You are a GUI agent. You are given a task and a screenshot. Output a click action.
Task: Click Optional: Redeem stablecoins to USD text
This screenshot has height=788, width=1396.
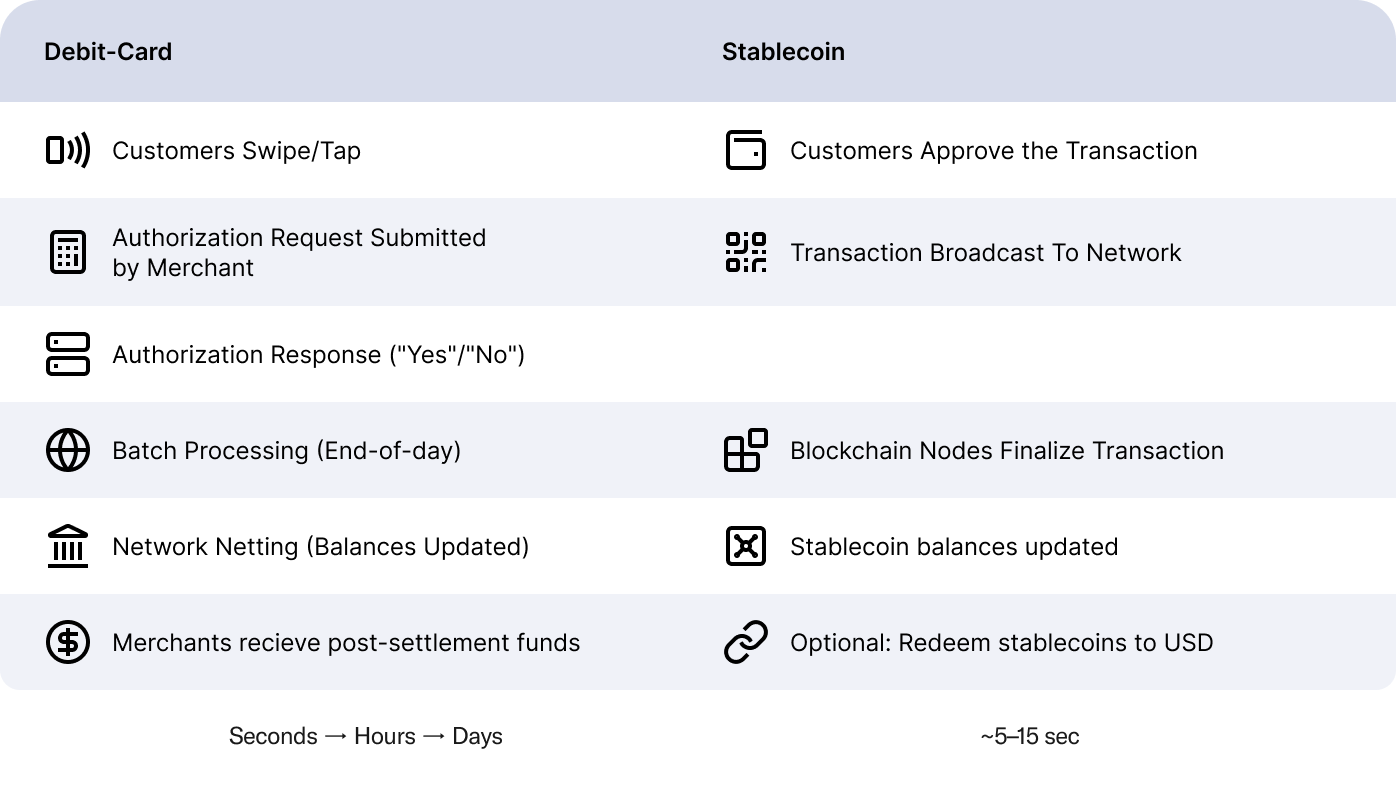tap(1002, 643)
